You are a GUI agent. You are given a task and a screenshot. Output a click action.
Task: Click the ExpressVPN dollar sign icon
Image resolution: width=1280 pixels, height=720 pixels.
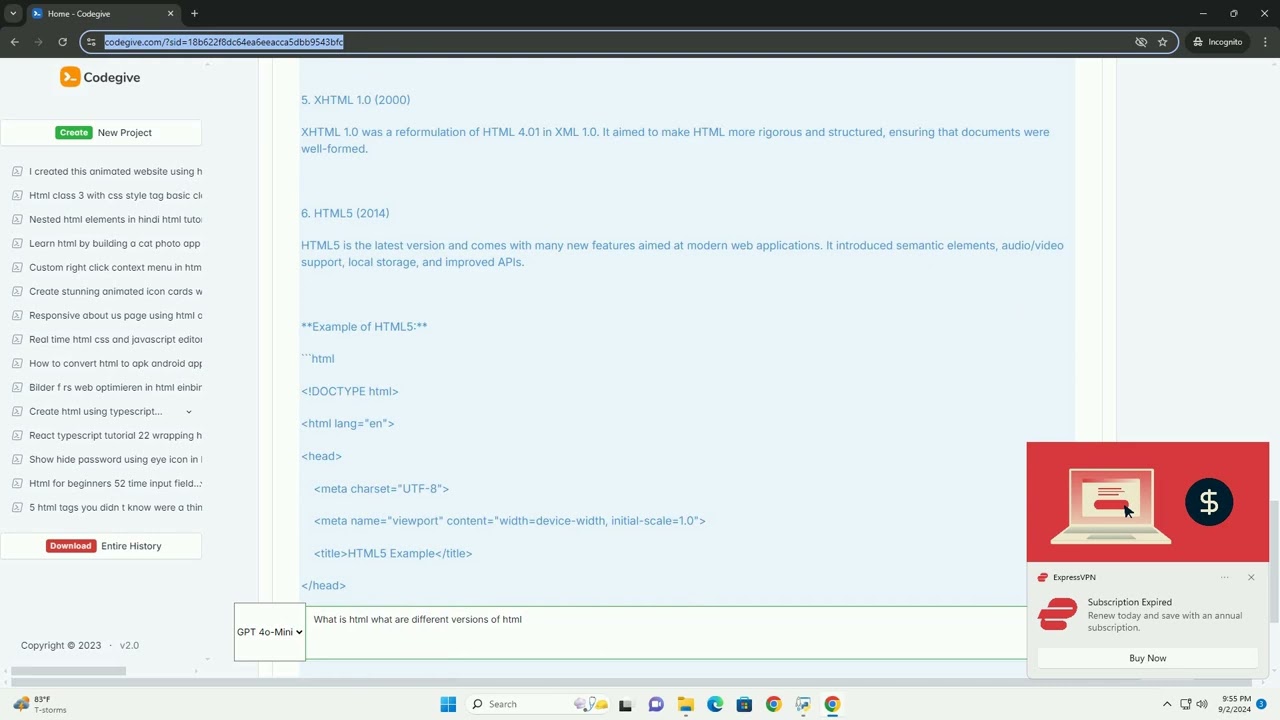[x=1209, y=502]
